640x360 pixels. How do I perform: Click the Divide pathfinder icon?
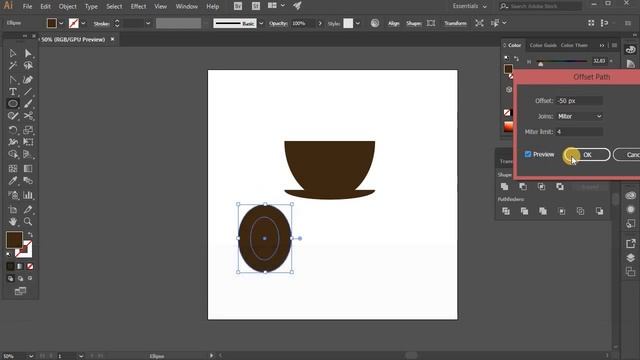(506, 211)
